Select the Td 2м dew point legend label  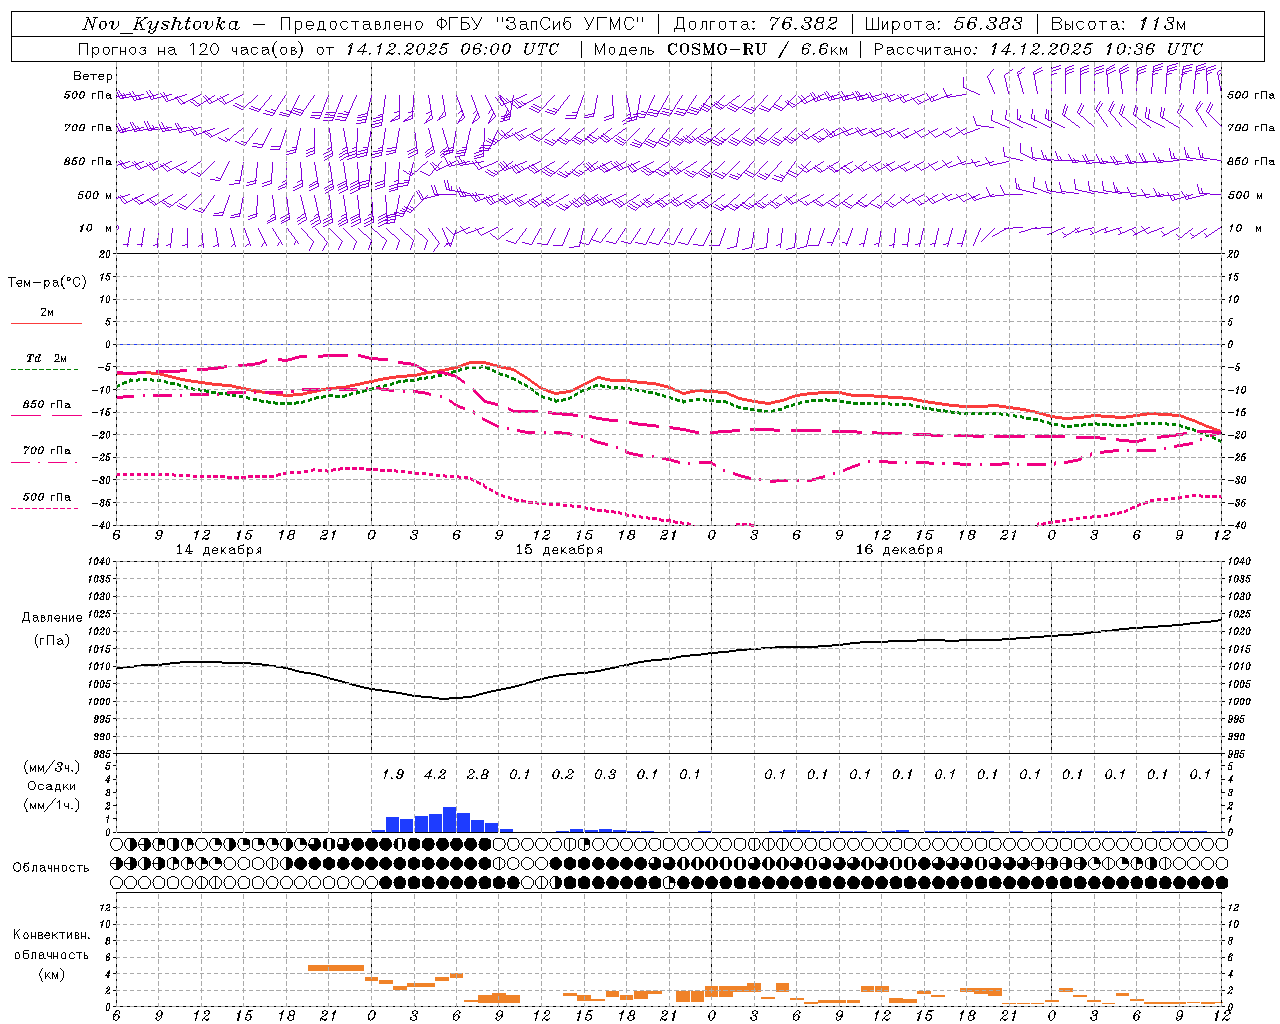tap(47, 358)
